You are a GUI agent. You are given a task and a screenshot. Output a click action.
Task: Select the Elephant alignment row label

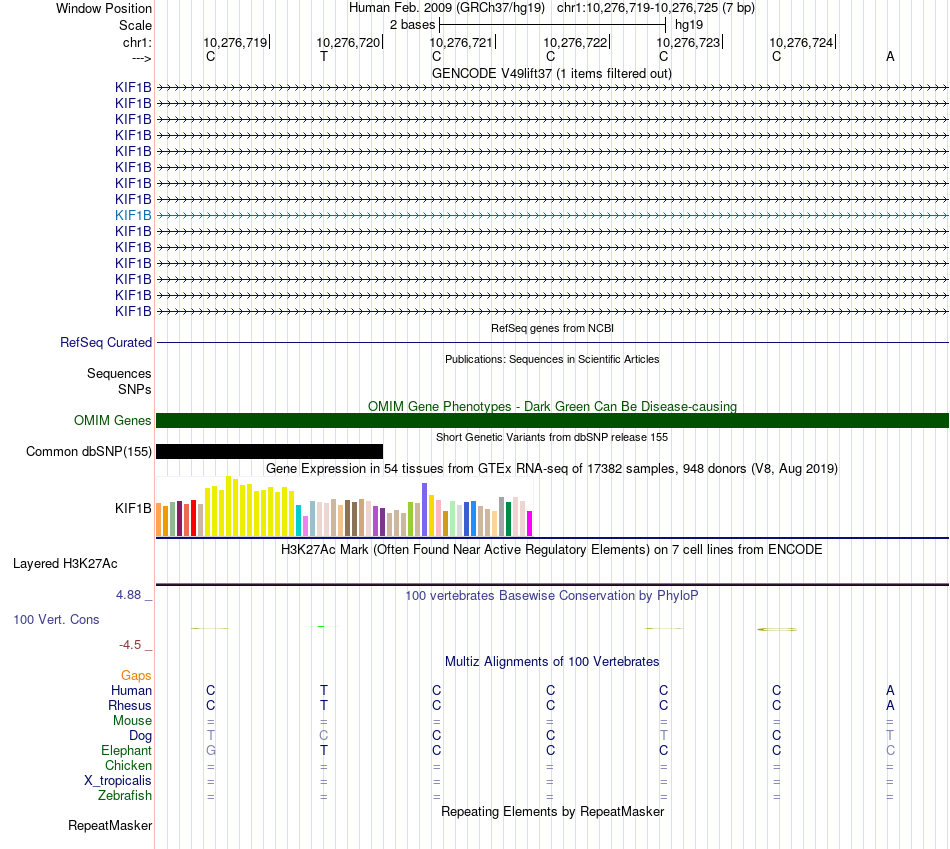(126, 751)
